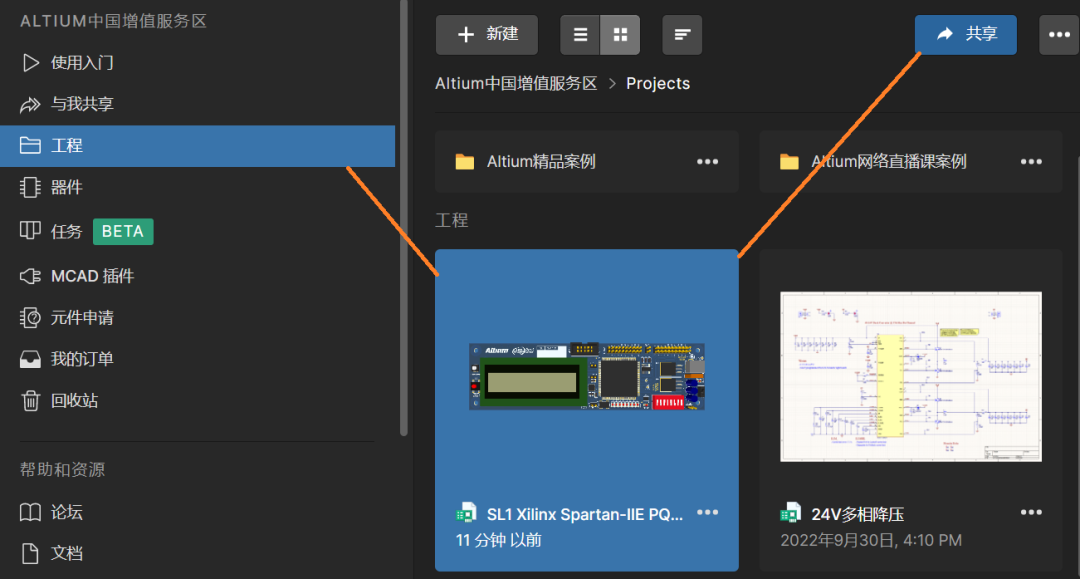Open more options for Altium网络直播课案例 folder
Image resolution: width=1080 pixels, height=579 pixels.
[x=1031, y=162]
